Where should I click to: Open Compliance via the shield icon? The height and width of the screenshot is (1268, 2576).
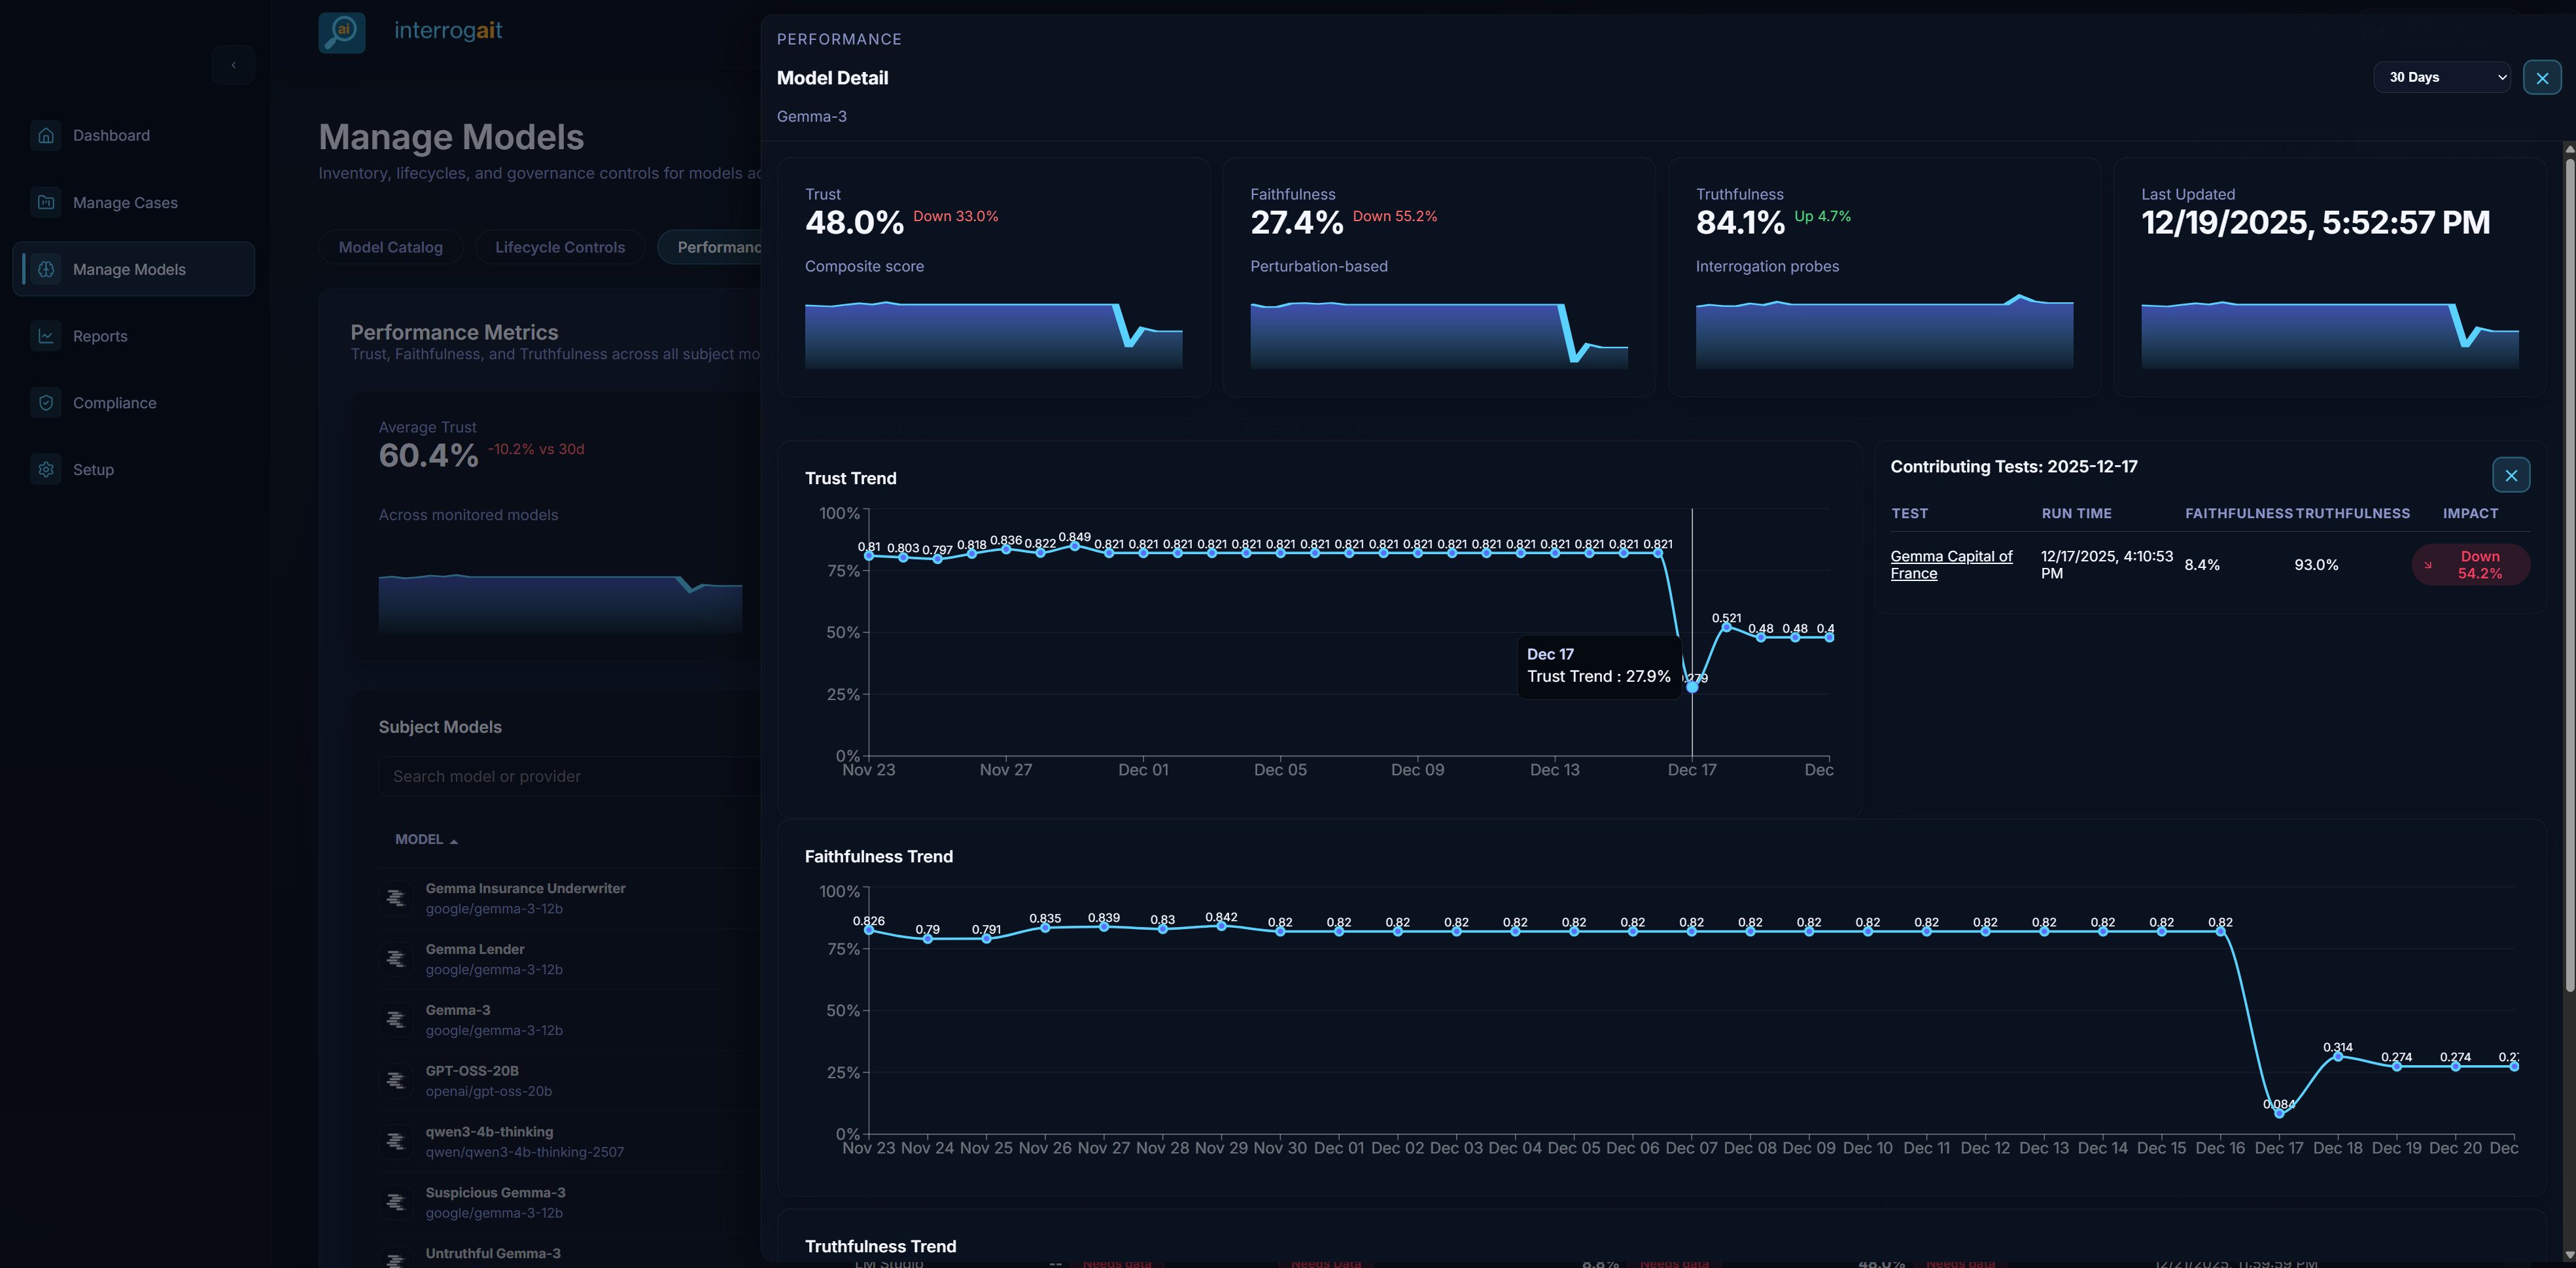click(x=46, y=402)
